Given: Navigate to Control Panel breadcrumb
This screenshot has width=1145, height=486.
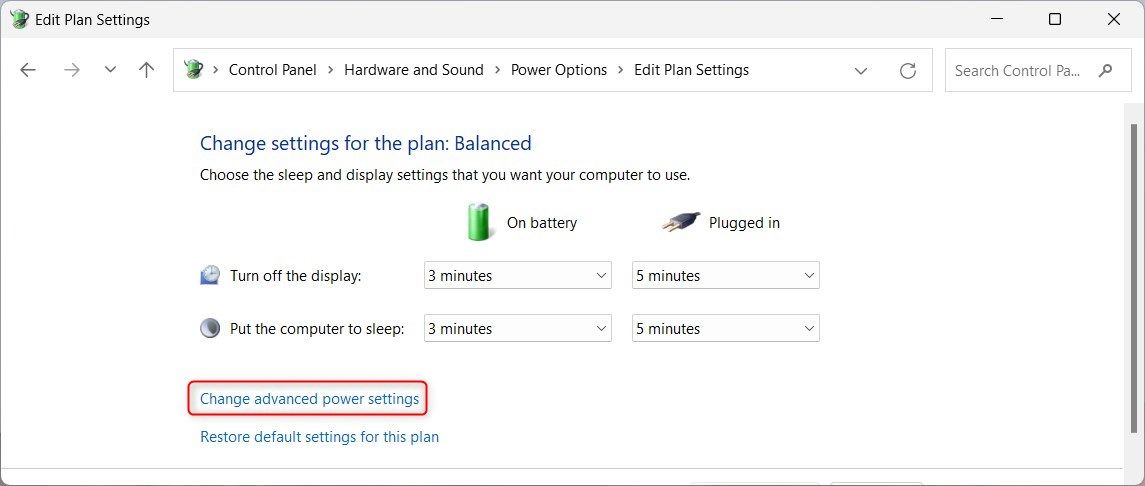Looking at the screenshot, I should (273, 70).
